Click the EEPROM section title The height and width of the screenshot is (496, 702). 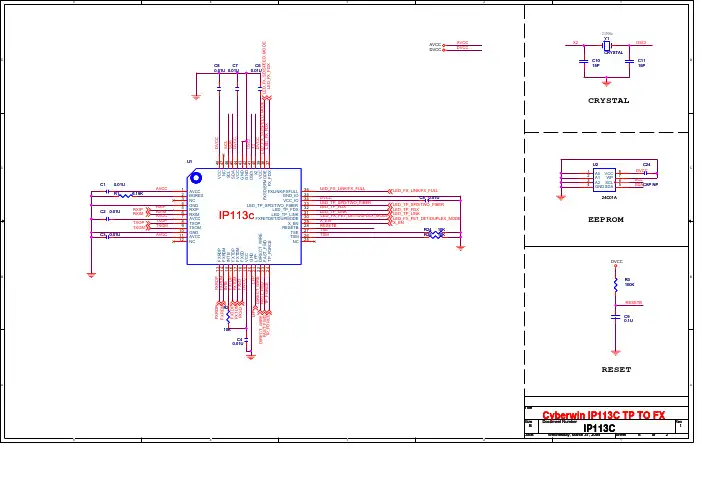606,219
